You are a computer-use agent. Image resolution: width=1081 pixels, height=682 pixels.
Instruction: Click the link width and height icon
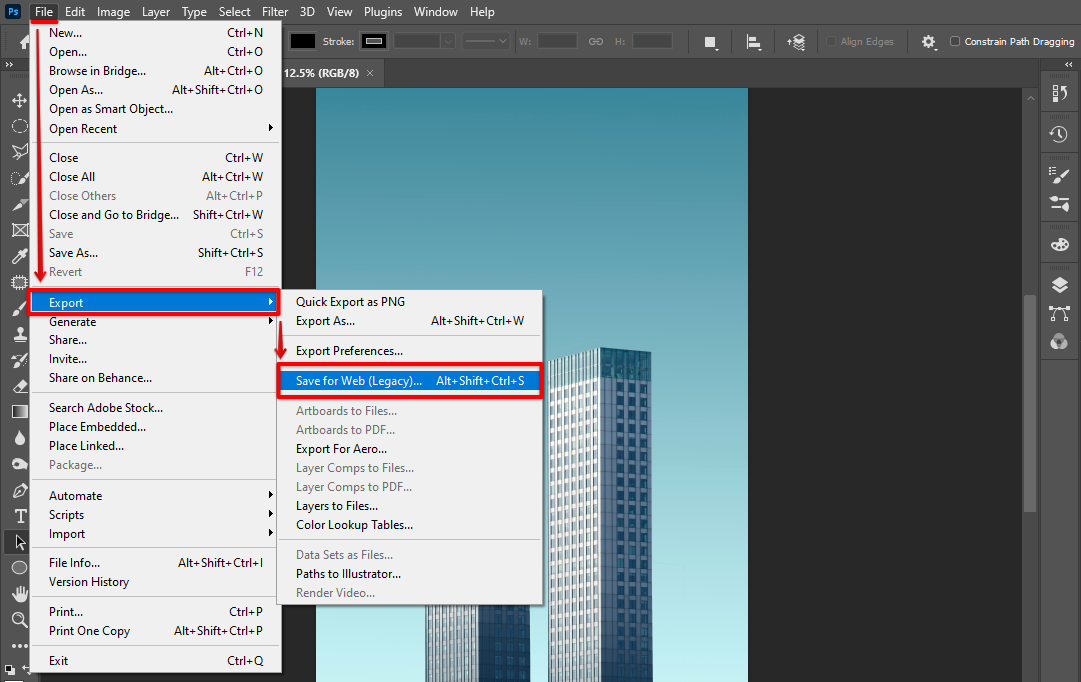(x=596, y=41)
